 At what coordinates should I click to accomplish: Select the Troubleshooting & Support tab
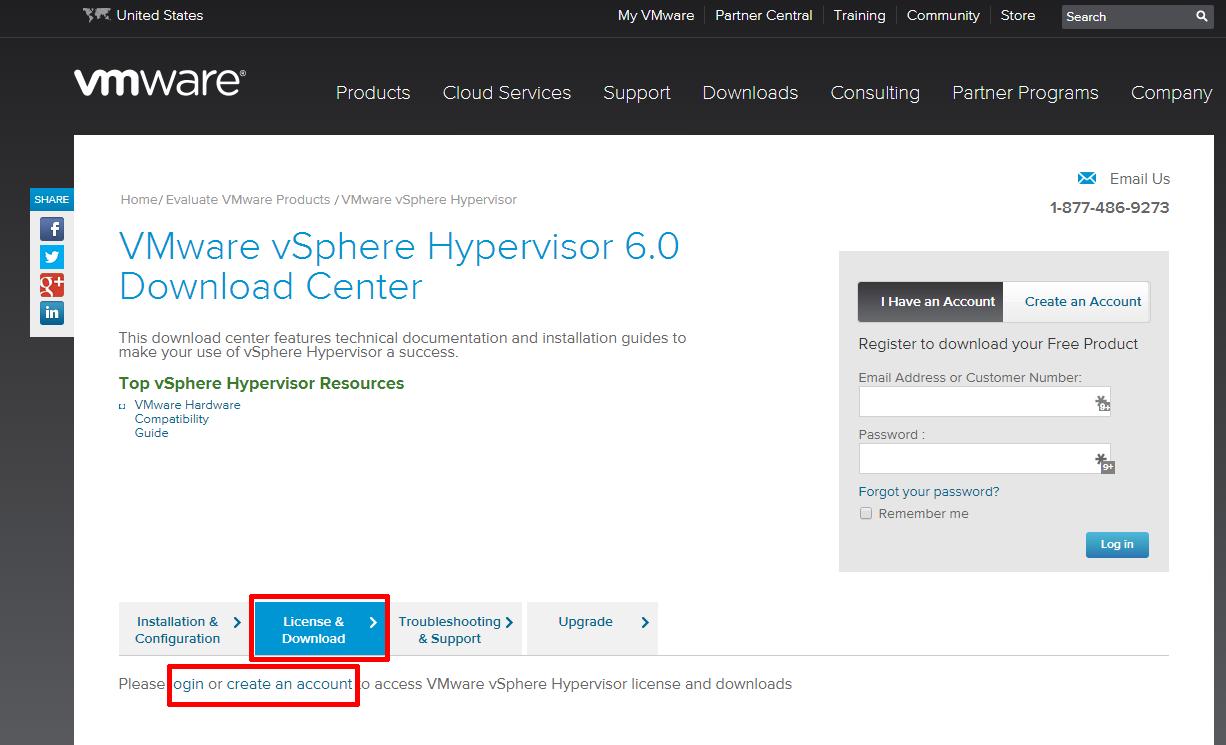455,630
